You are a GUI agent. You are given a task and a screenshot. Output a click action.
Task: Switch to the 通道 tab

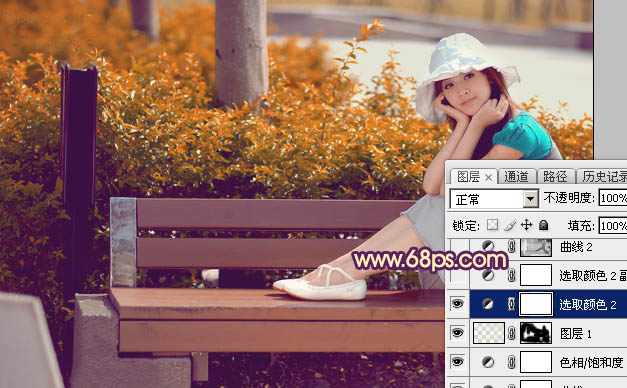pos(516,176)
